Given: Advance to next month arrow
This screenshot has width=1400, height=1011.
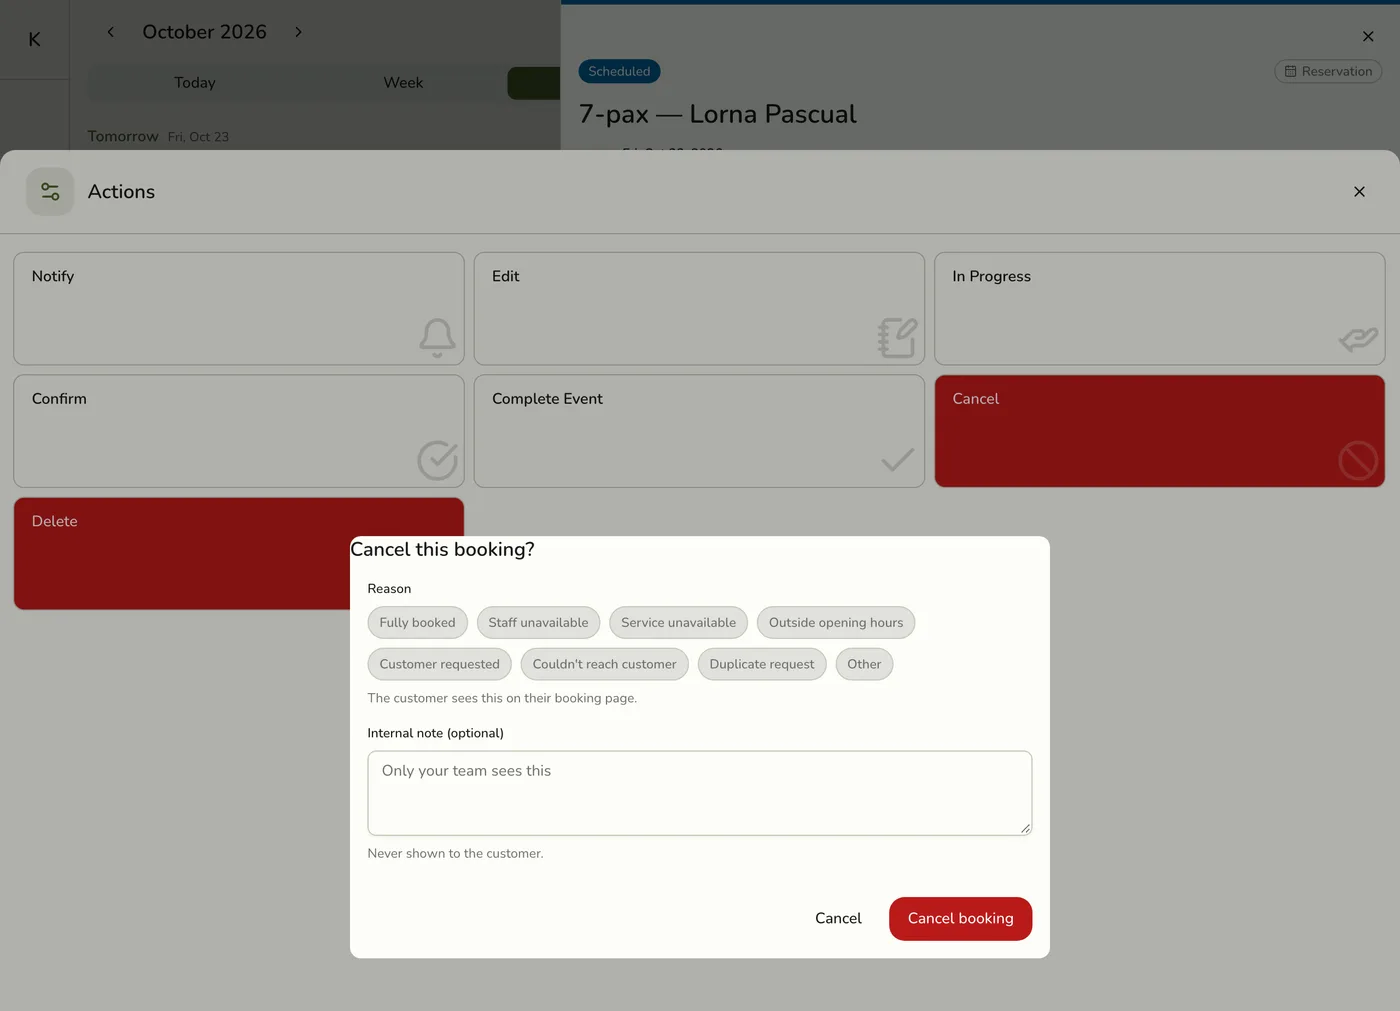Looking at the screenshot, I should pyautogui.click(x=298, y=32).
